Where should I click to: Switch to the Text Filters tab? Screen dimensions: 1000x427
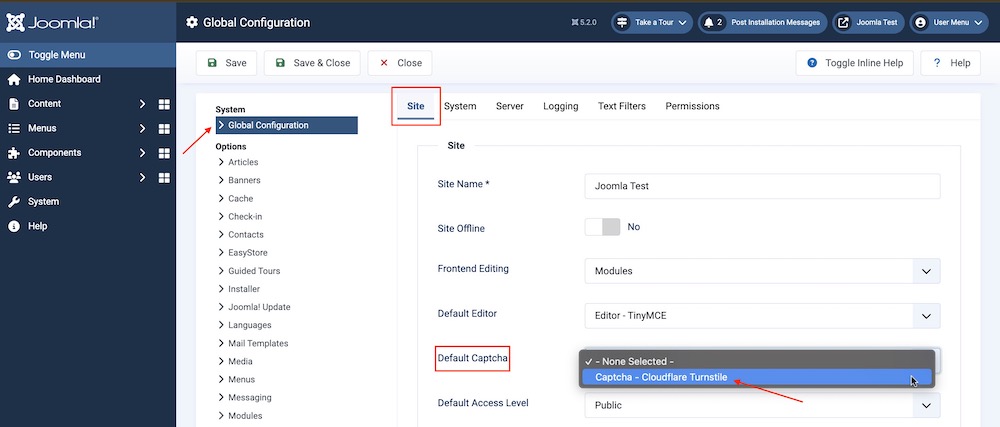[621, 106]
